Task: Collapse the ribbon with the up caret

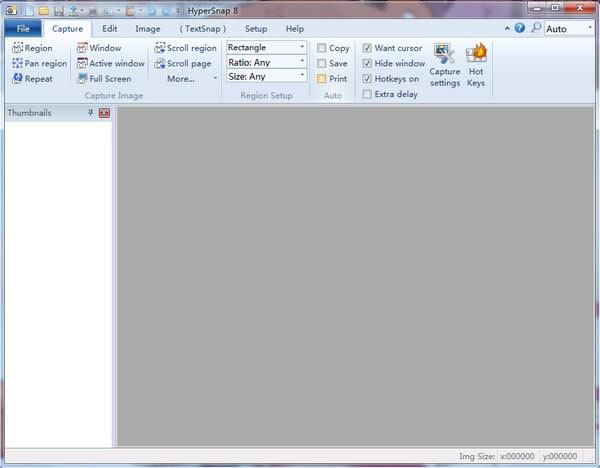Action: (x=507, y=28)
